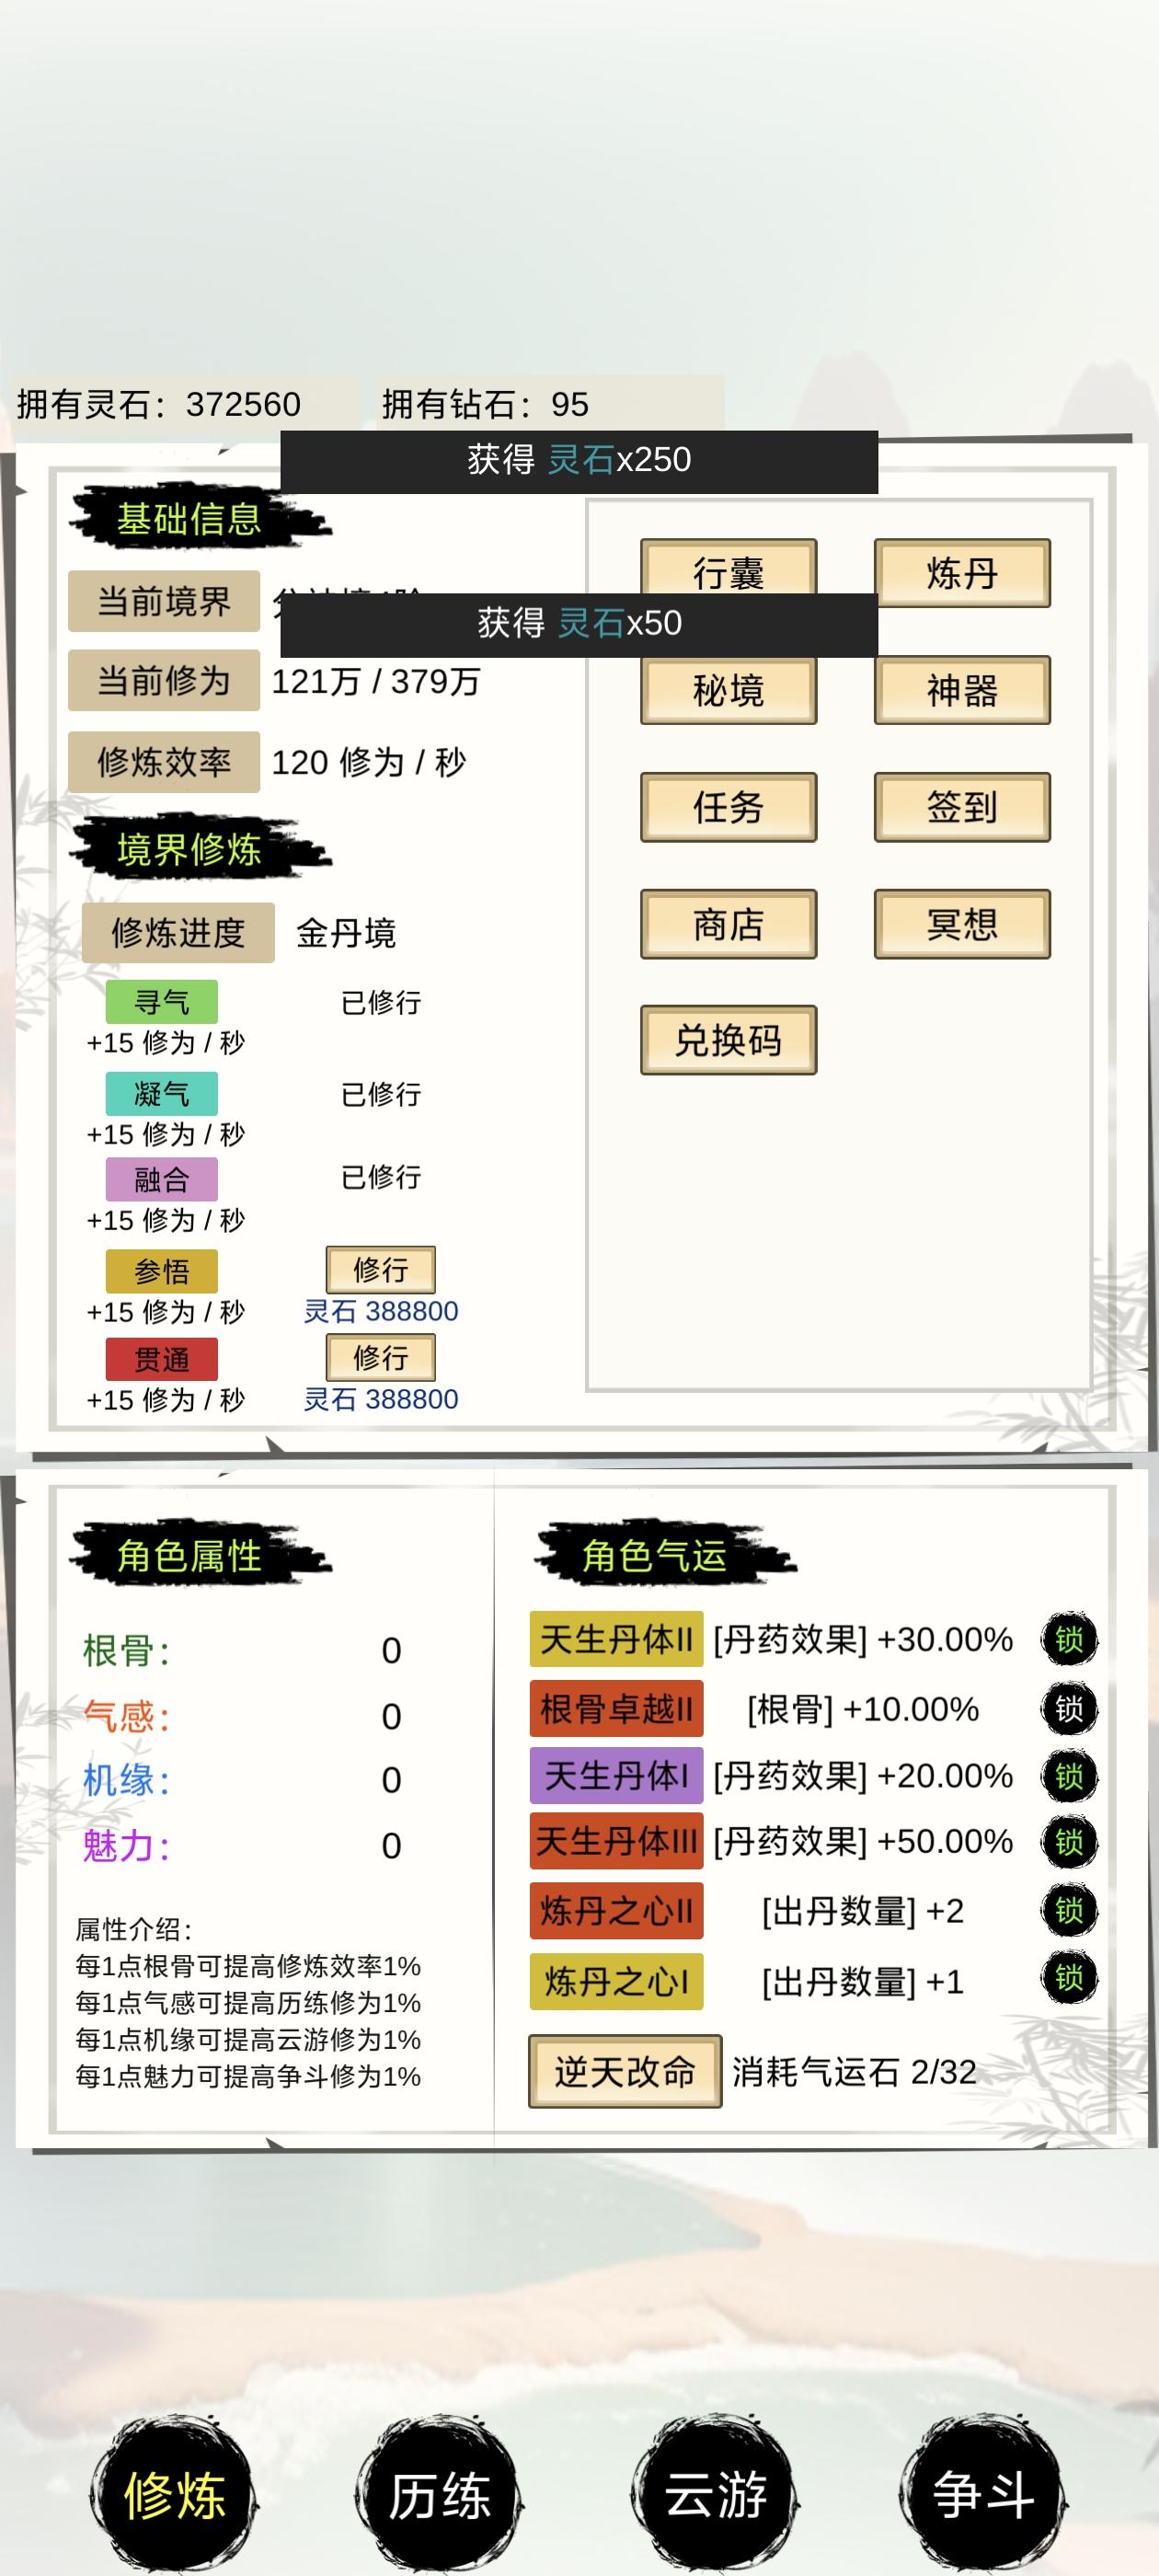1159x2576 pixels.
Task: Tap the 当前境界 label
Action: [164, 601]
